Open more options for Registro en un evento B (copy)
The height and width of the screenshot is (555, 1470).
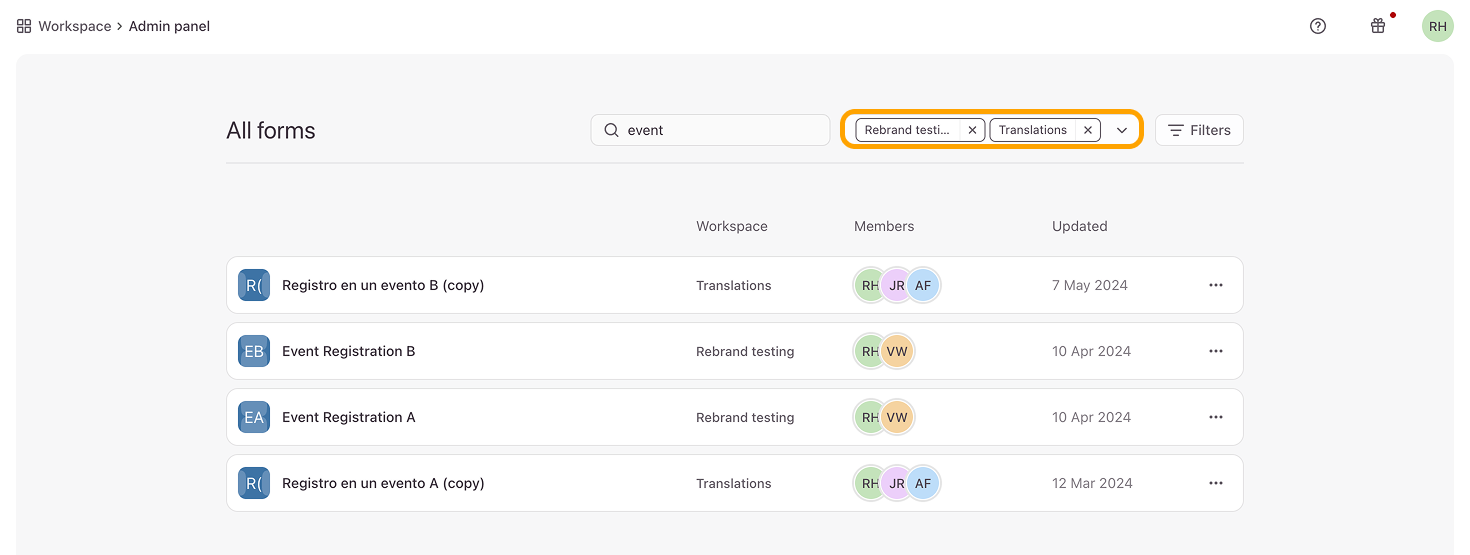[x=1216, y=285]
